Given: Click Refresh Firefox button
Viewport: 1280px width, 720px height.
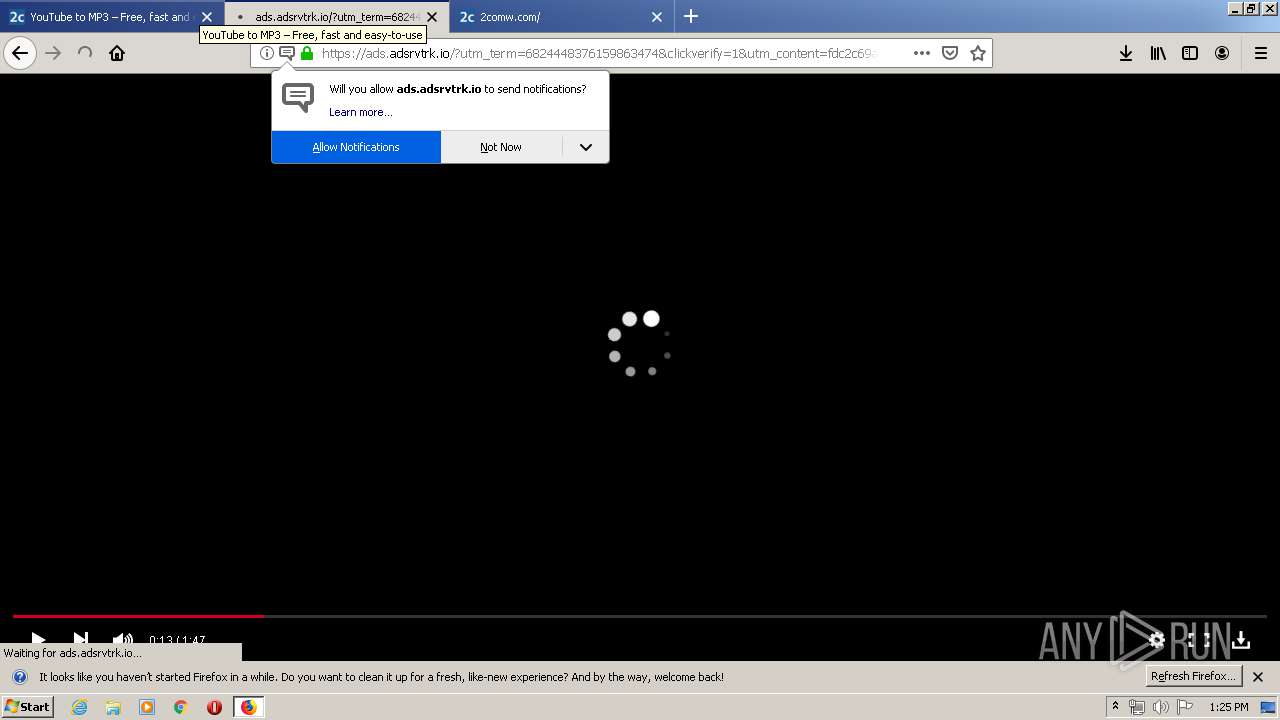Looking at the screenshot, I should tap(1193, 676).
